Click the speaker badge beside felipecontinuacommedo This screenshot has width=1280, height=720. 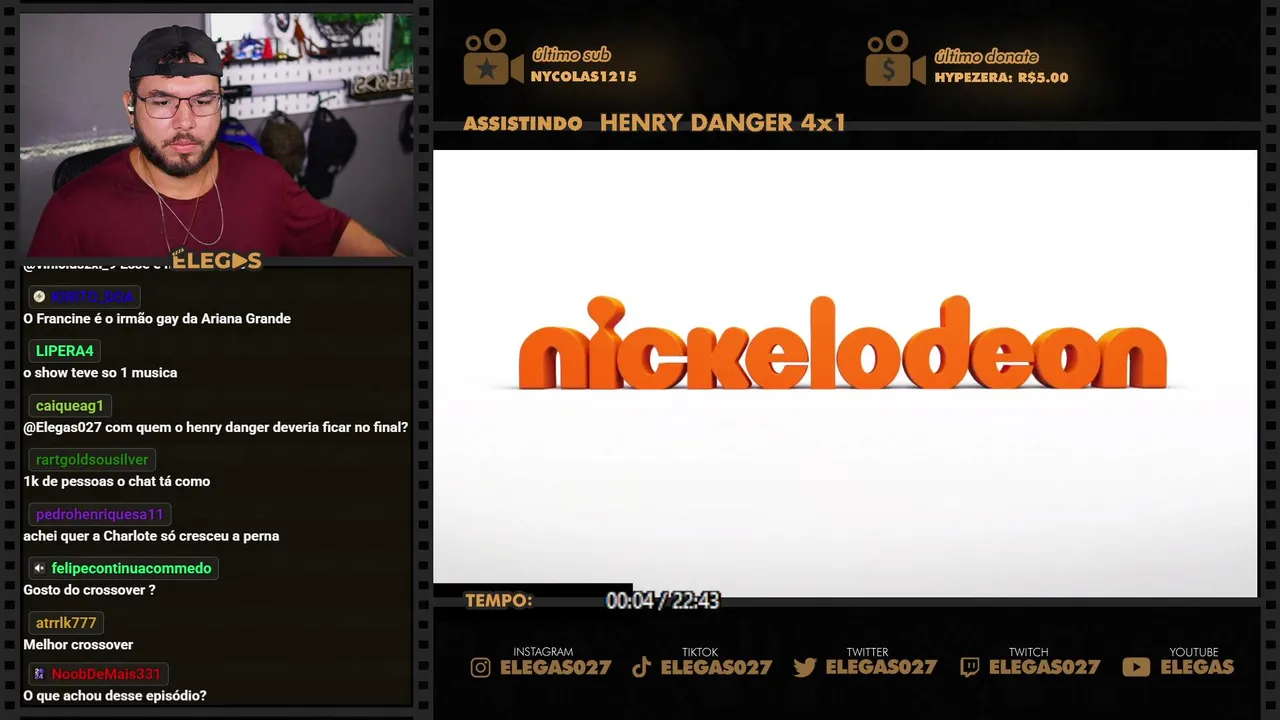coord(39,568)
